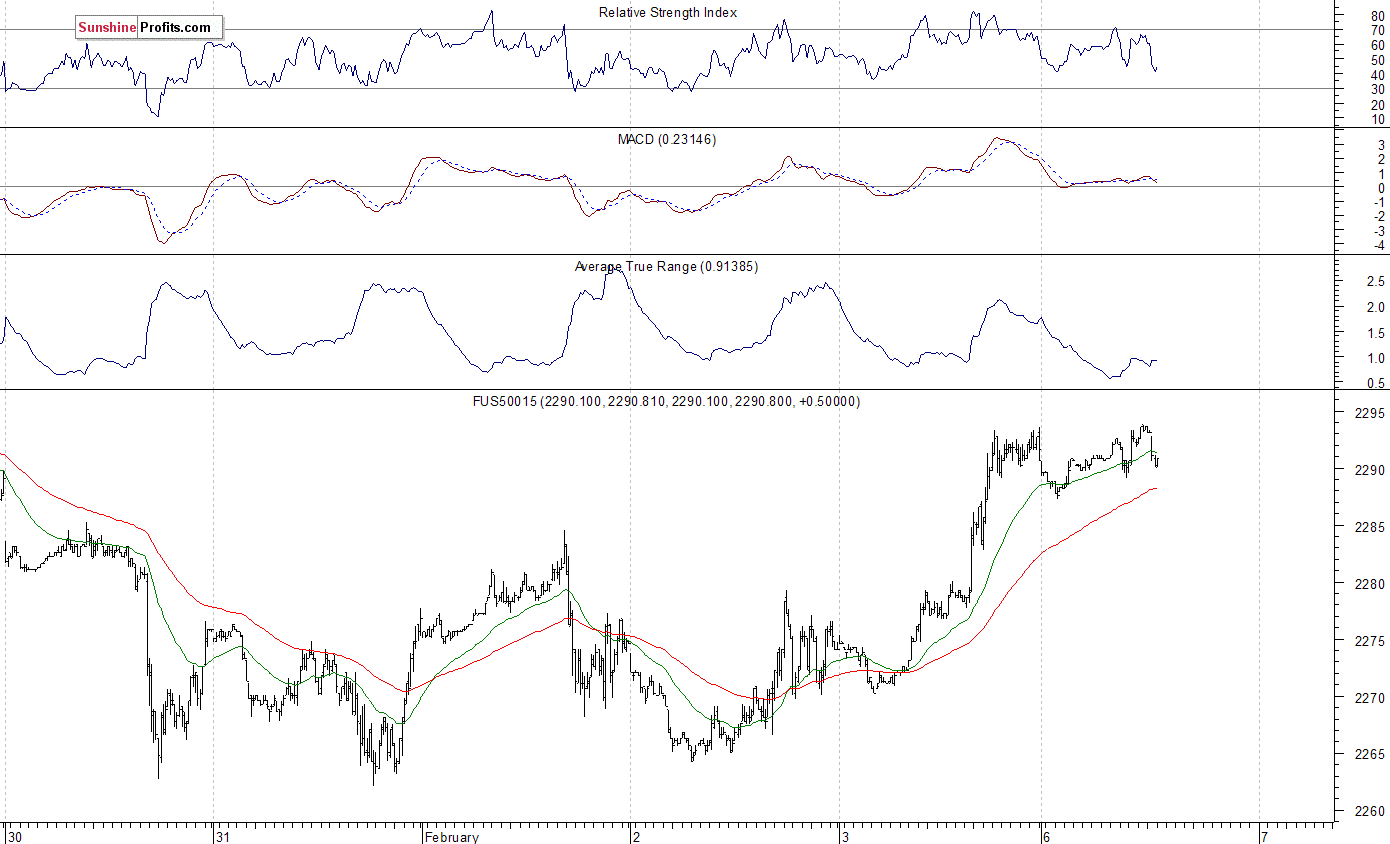Click the 2295 price axis label
Viewport: 1390px width, 844px height.
click(x=1370, y=414)
